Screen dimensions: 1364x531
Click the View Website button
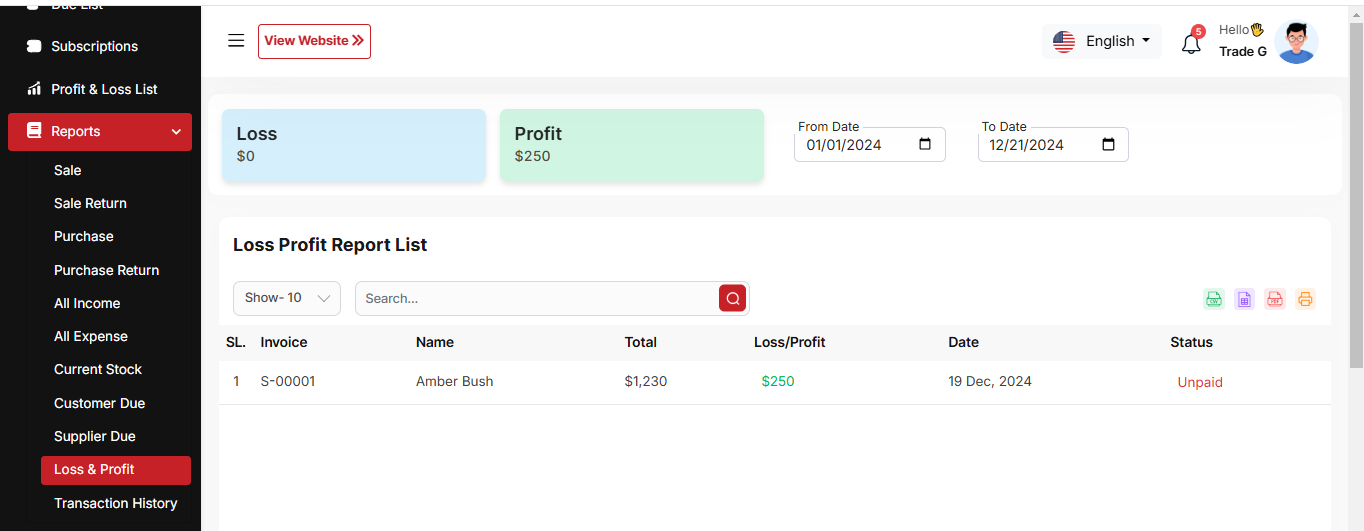click(314, 41)
